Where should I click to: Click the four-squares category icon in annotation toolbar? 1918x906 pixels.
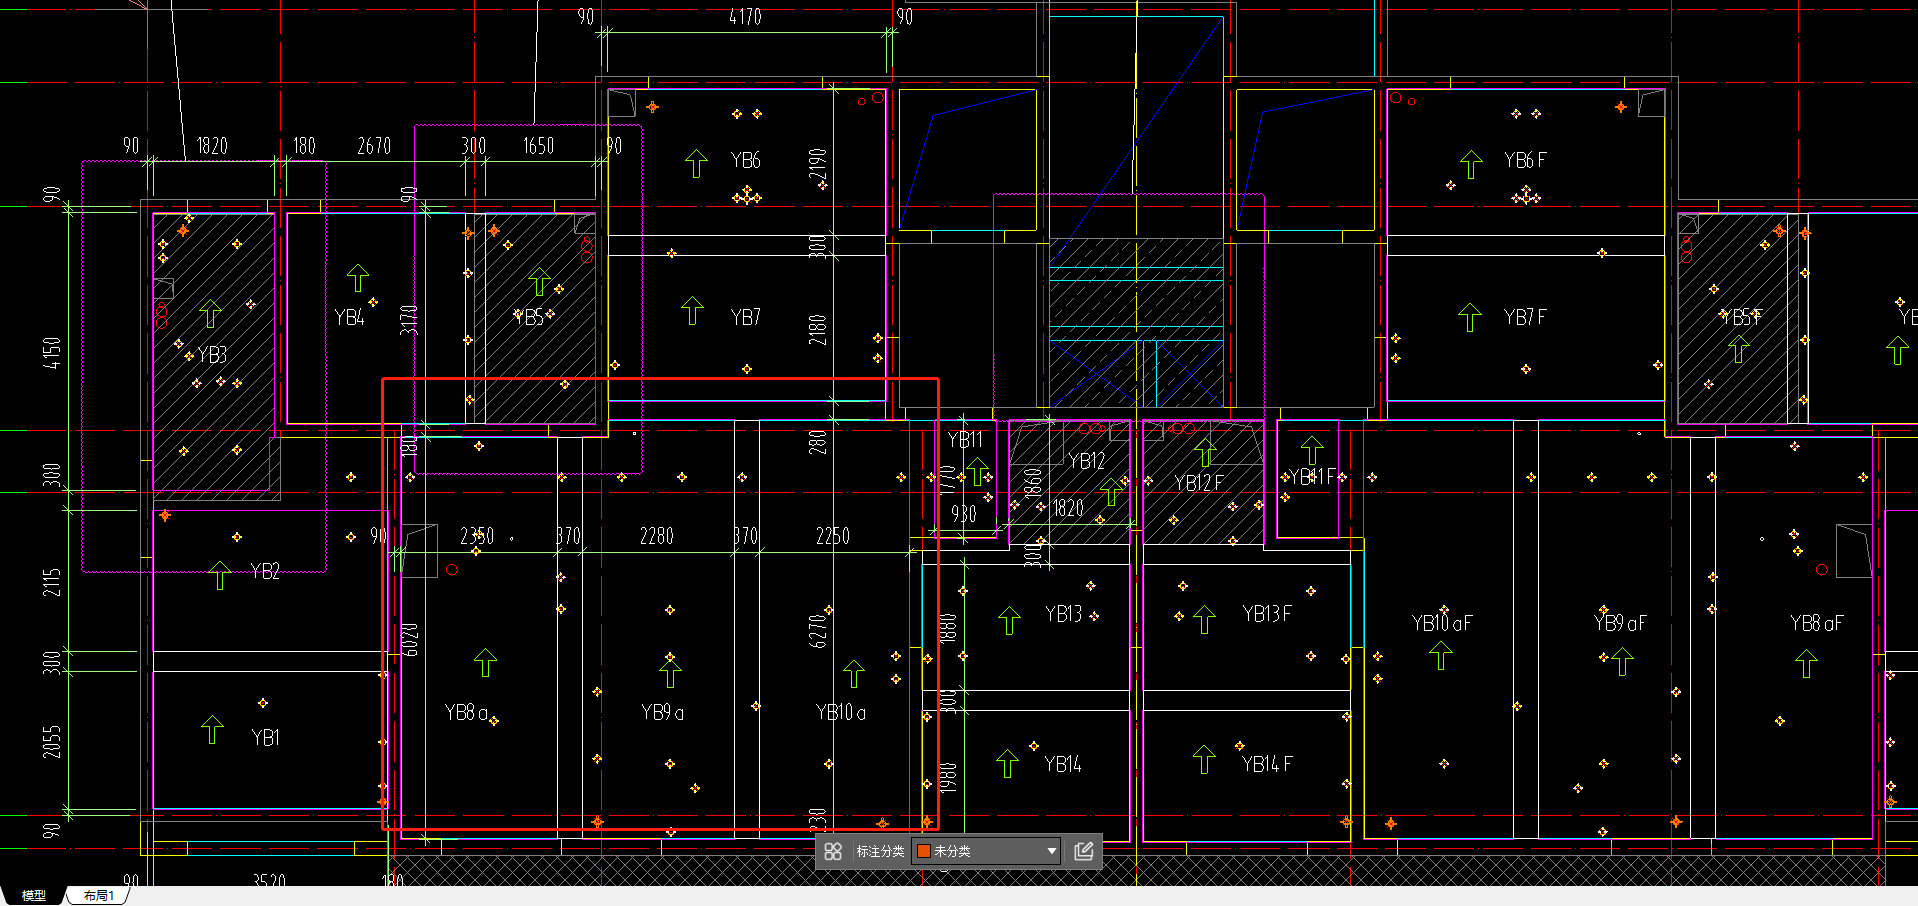point(833,851)
